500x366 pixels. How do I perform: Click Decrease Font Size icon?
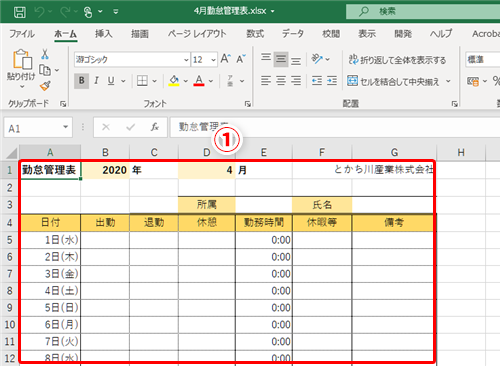click(x=241, y=59)
